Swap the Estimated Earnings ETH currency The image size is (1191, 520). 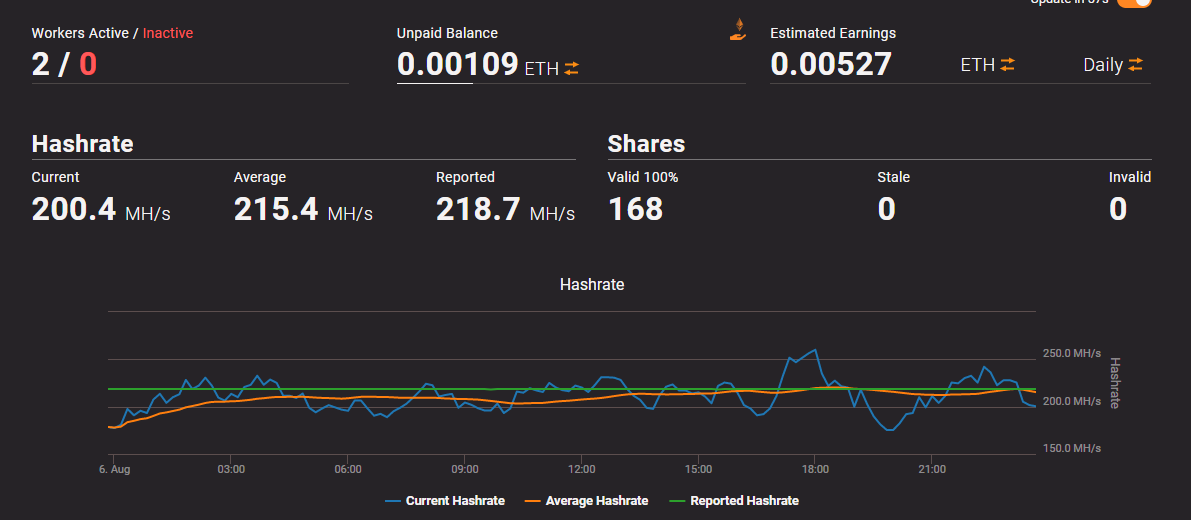(x=1007, y=65)
